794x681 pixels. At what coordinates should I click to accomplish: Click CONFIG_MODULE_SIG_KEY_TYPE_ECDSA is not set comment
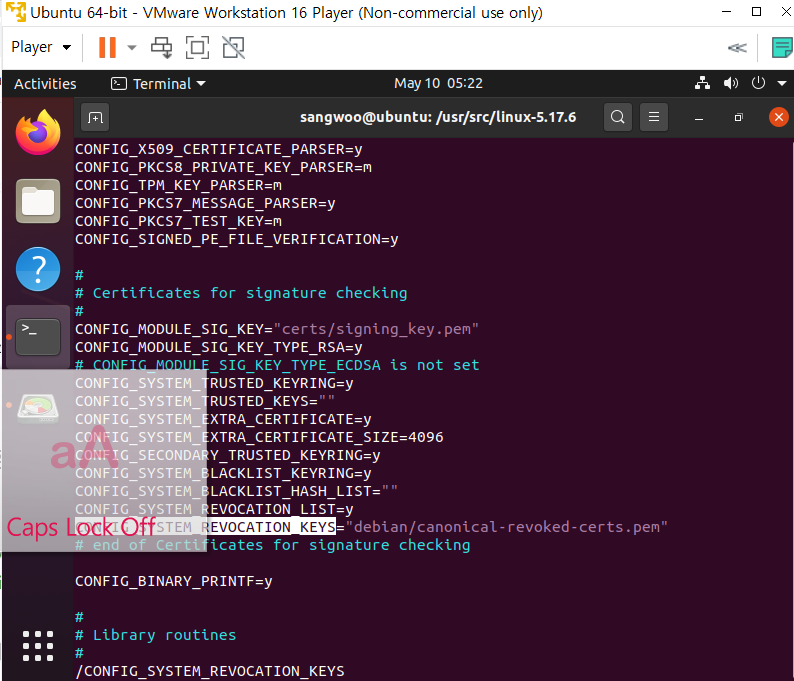[x=277, y=365]
